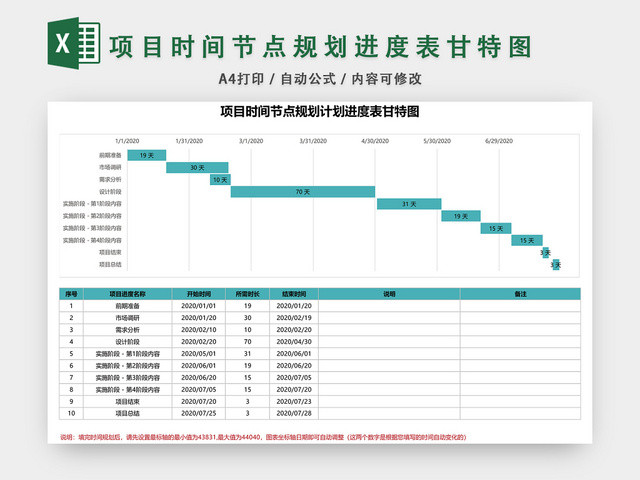
Task: Select the 19天 bar for 前期准备 in chart
Action: click(x=147, y=155)
